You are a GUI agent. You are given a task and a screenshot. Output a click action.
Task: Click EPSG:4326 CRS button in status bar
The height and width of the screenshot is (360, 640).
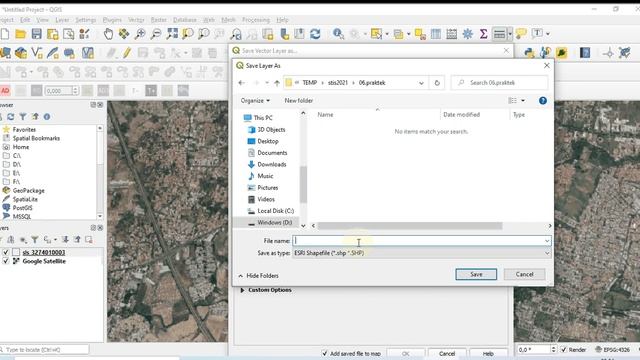click(x=612, y=350)
